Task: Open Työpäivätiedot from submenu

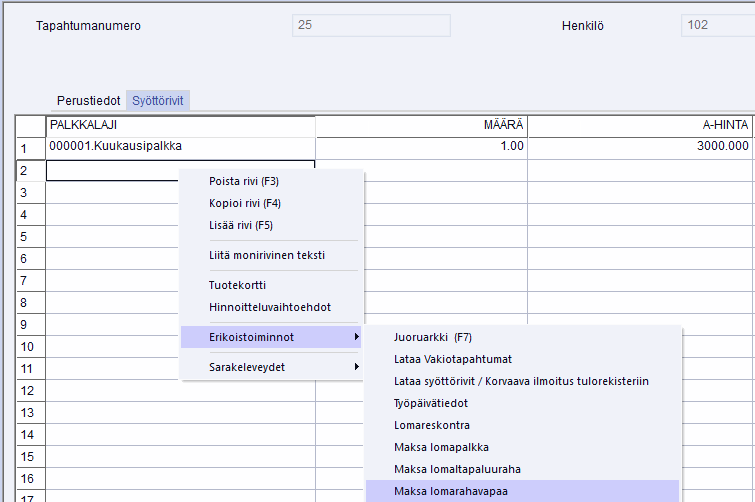Action: (x=431, y=403)
